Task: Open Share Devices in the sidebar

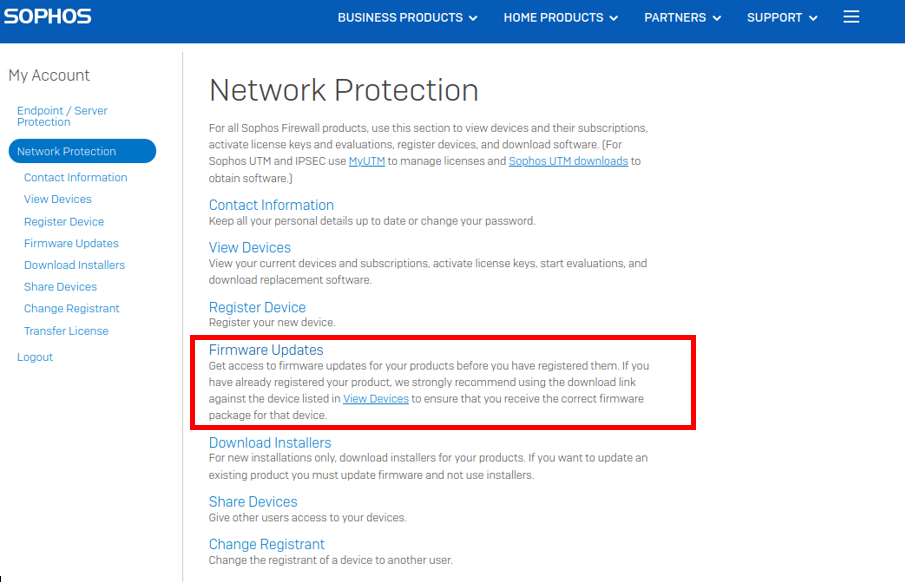Action: pyautogui.click(x=61, y=287)
